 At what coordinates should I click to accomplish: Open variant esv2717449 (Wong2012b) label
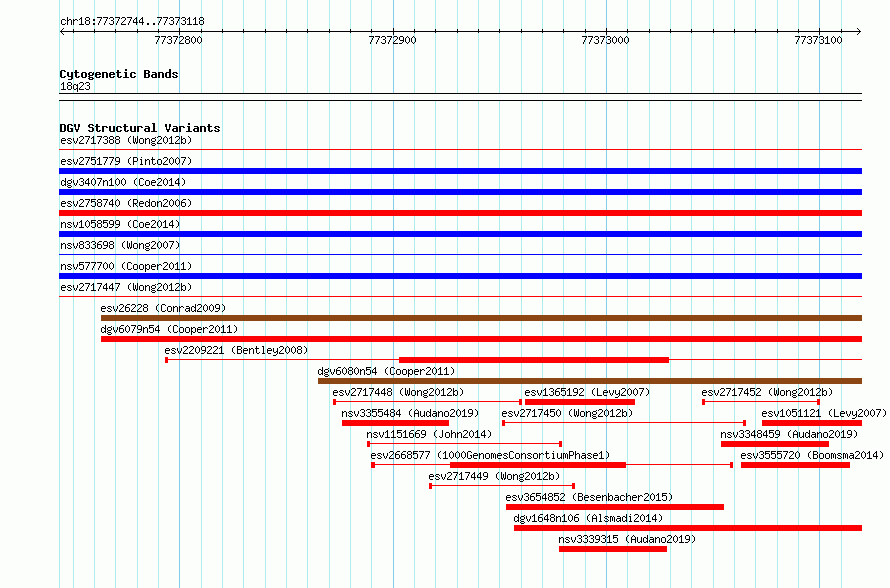tap(494, 476)
